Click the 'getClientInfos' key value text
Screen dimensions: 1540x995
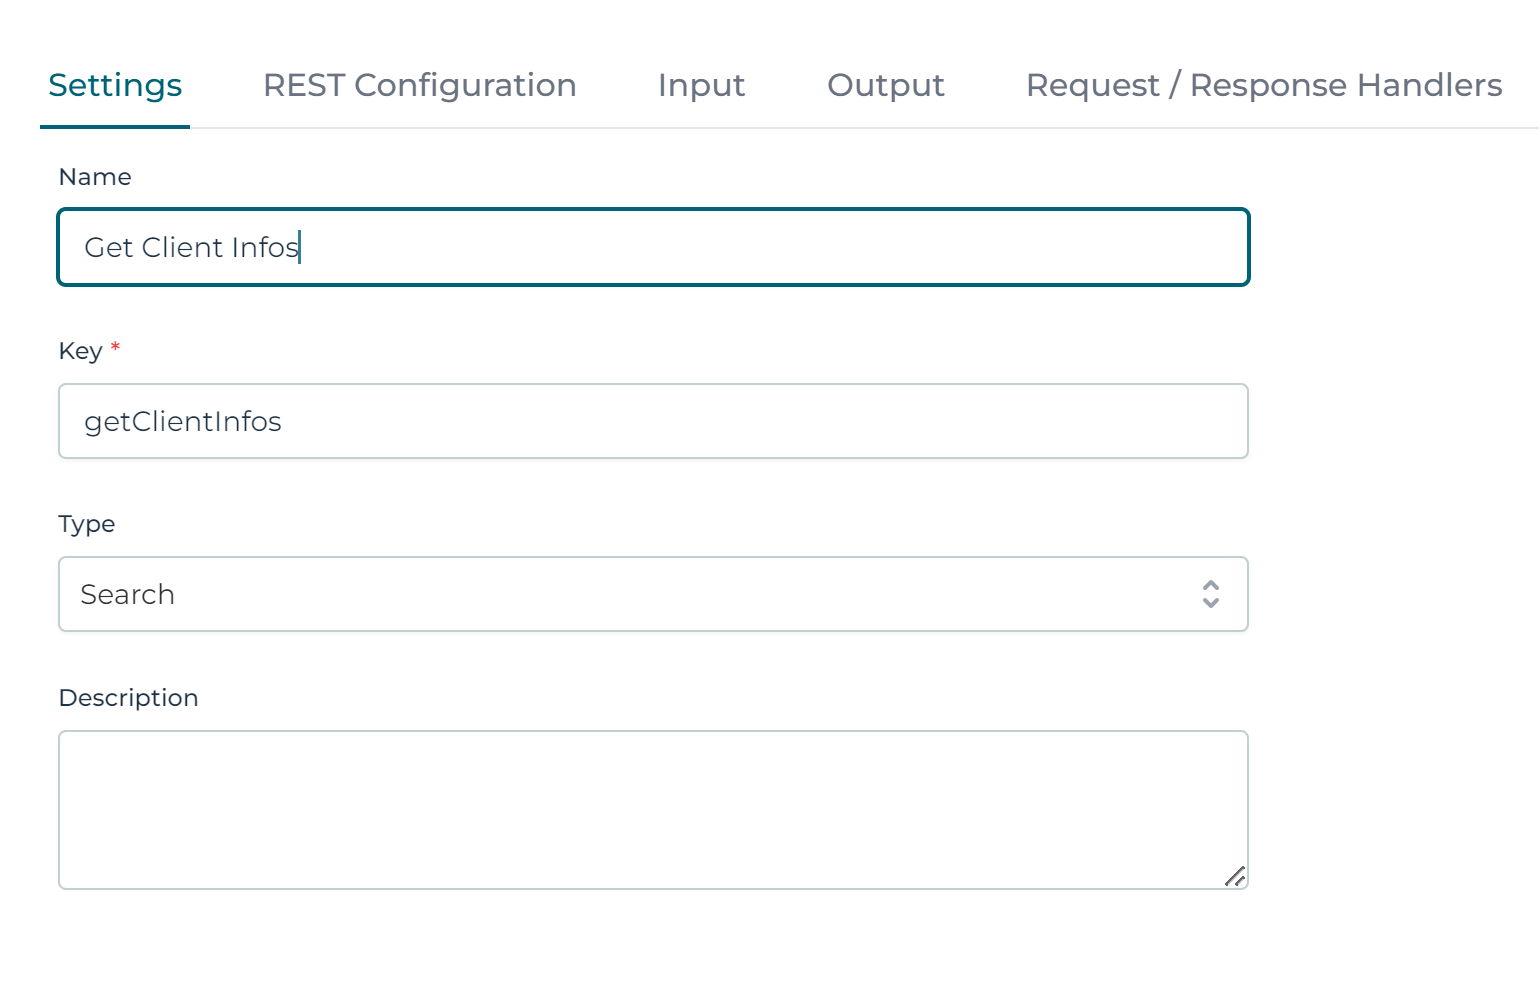(x=183, y=421)
